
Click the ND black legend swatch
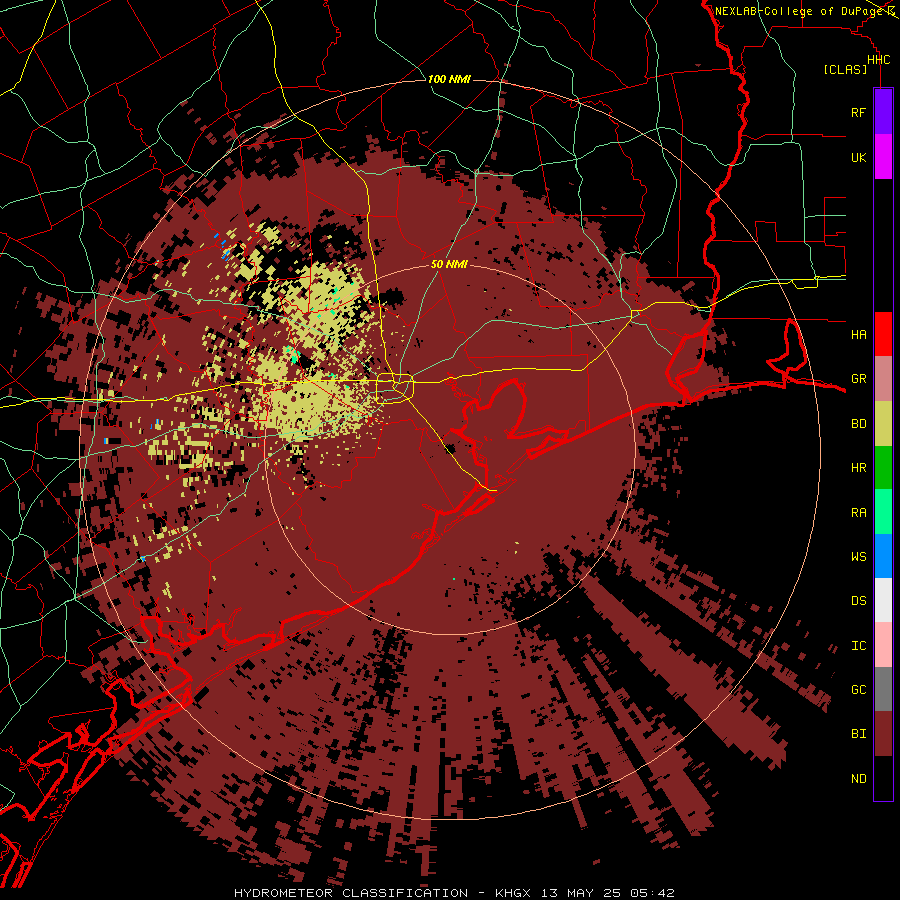click(x=883, y=778)
